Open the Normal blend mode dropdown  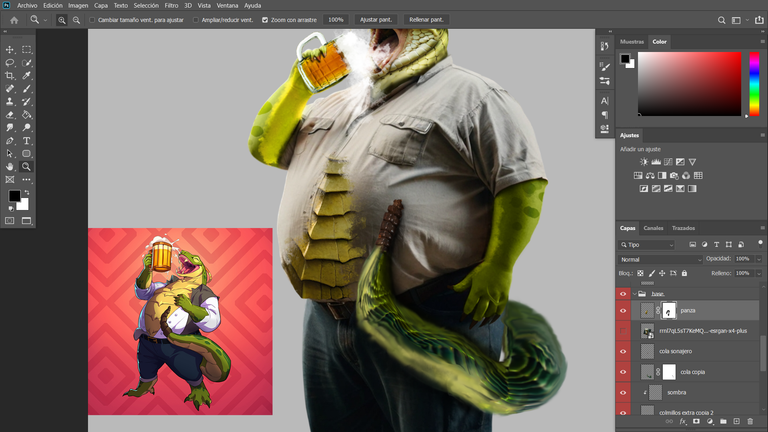tap(660, 259)
